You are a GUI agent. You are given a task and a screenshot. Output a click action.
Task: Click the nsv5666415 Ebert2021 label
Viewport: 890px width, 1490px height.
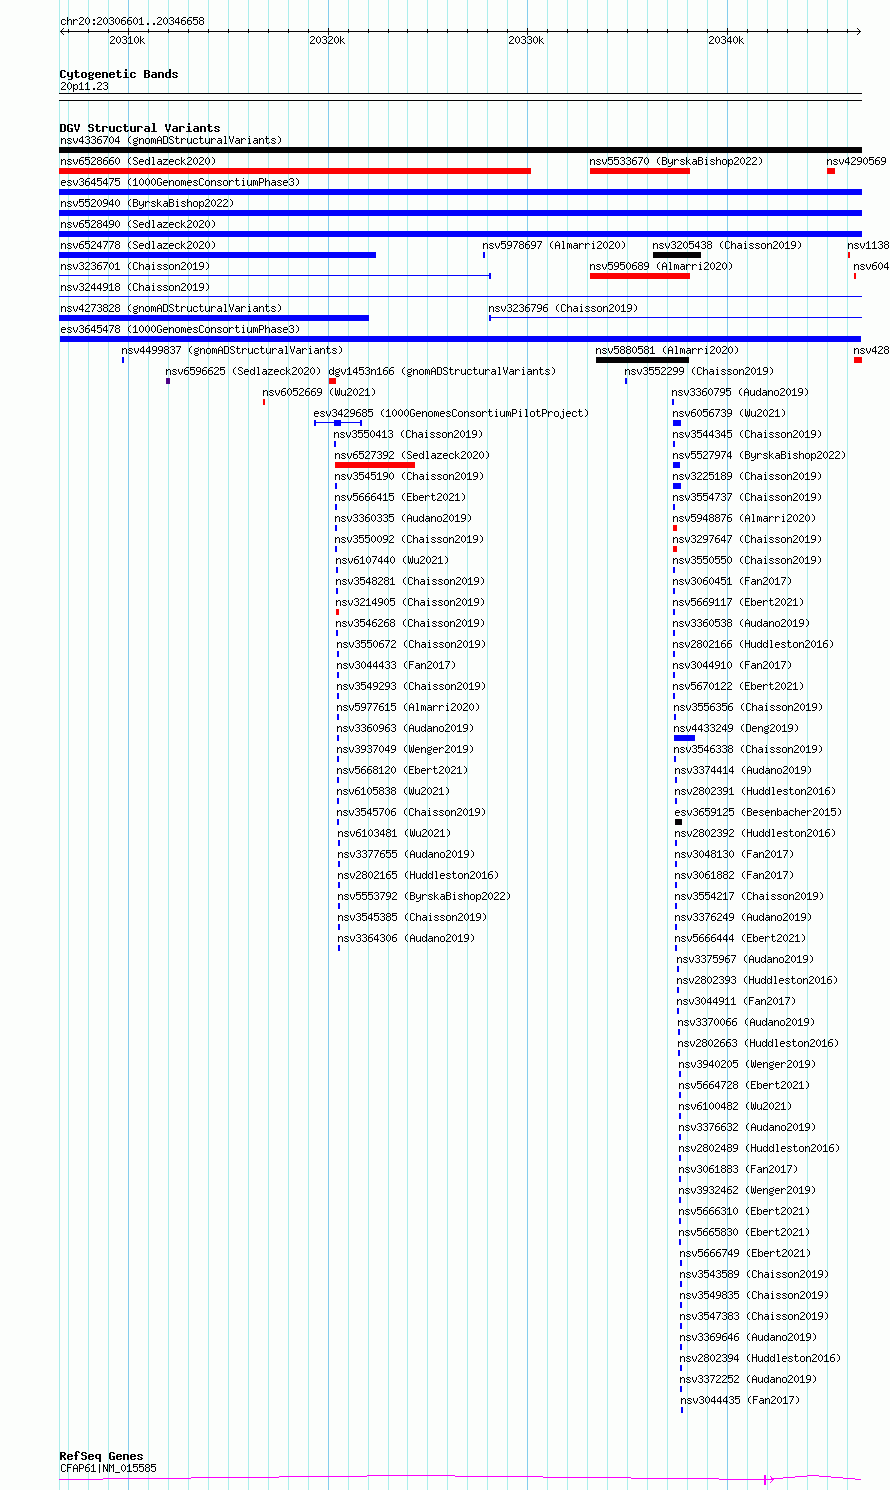(400, 497)
